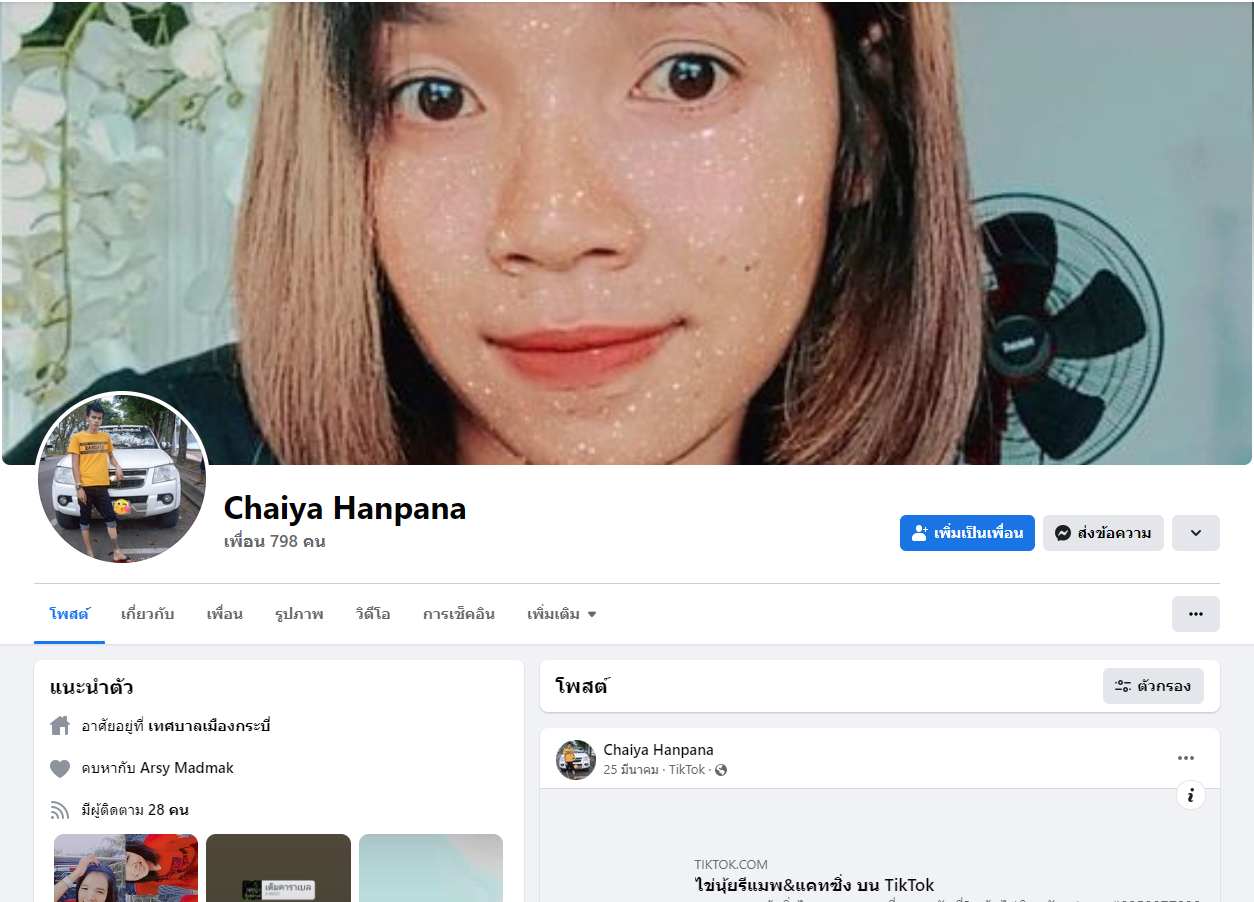Click the ส่งข้อความ button
The image size is (1254, 902).
click(x=1103, y=533)
